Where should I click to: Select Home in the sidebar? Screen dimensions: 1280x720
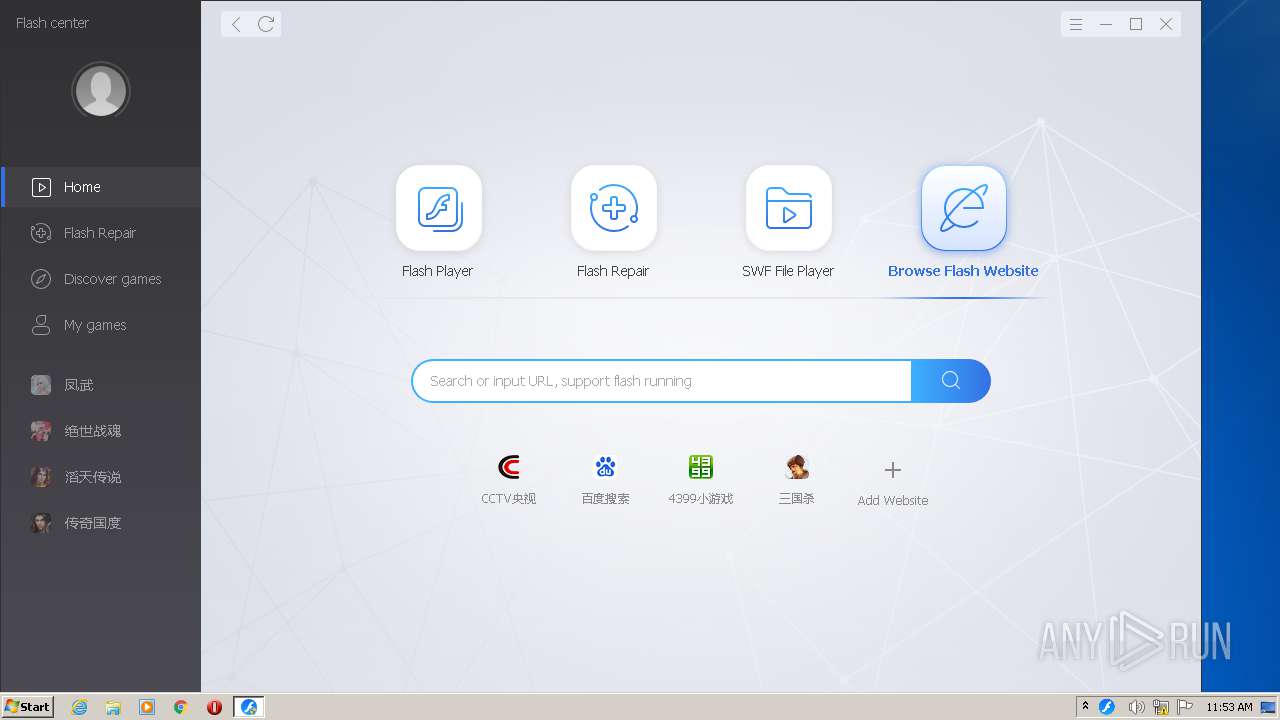coord(100,187)
